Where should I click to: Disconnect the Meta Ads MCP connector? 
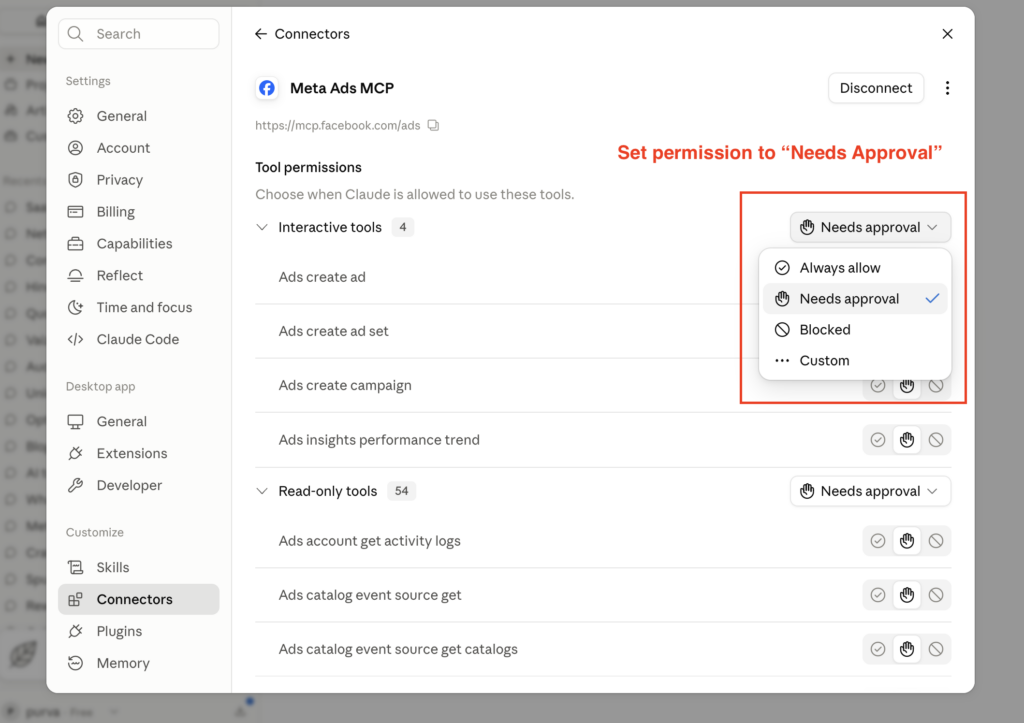click(876, 88)
